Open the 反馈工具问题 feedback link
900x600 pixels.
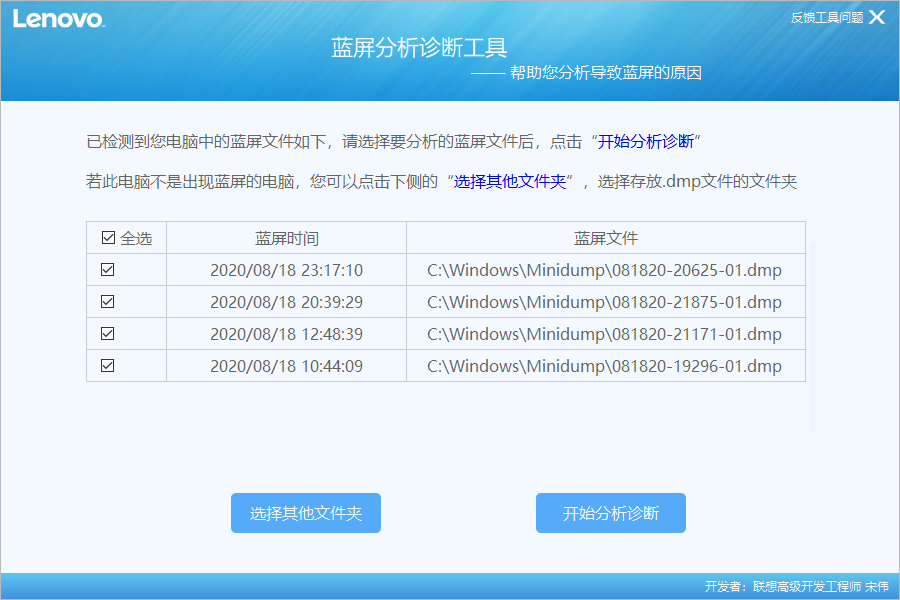(826, 17)
